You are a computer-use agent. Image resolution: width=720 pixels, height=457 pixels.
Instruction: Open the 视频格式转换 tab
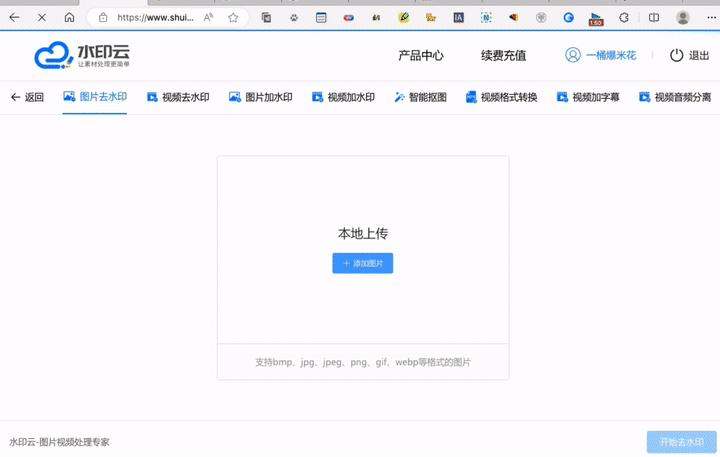coord(501,97)
